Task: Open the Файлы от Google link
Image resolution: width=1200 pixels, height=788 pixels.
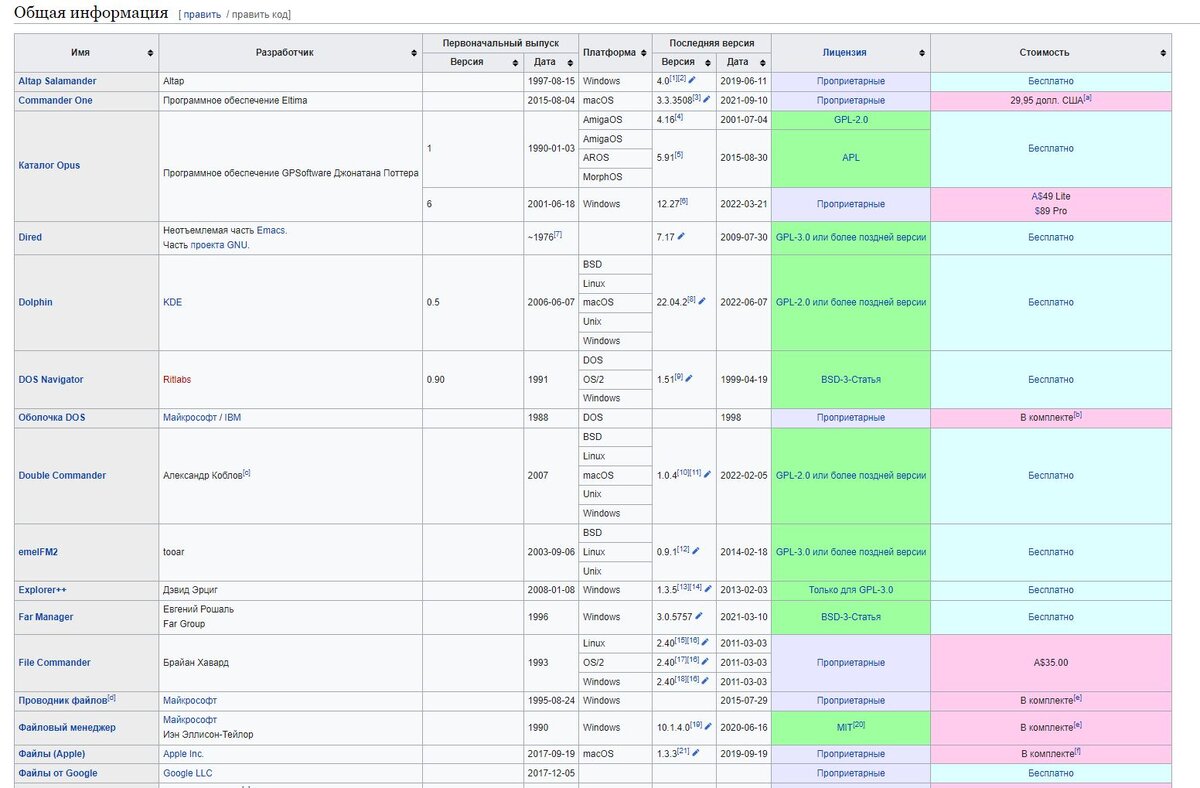Action: (x=58, y=773)
